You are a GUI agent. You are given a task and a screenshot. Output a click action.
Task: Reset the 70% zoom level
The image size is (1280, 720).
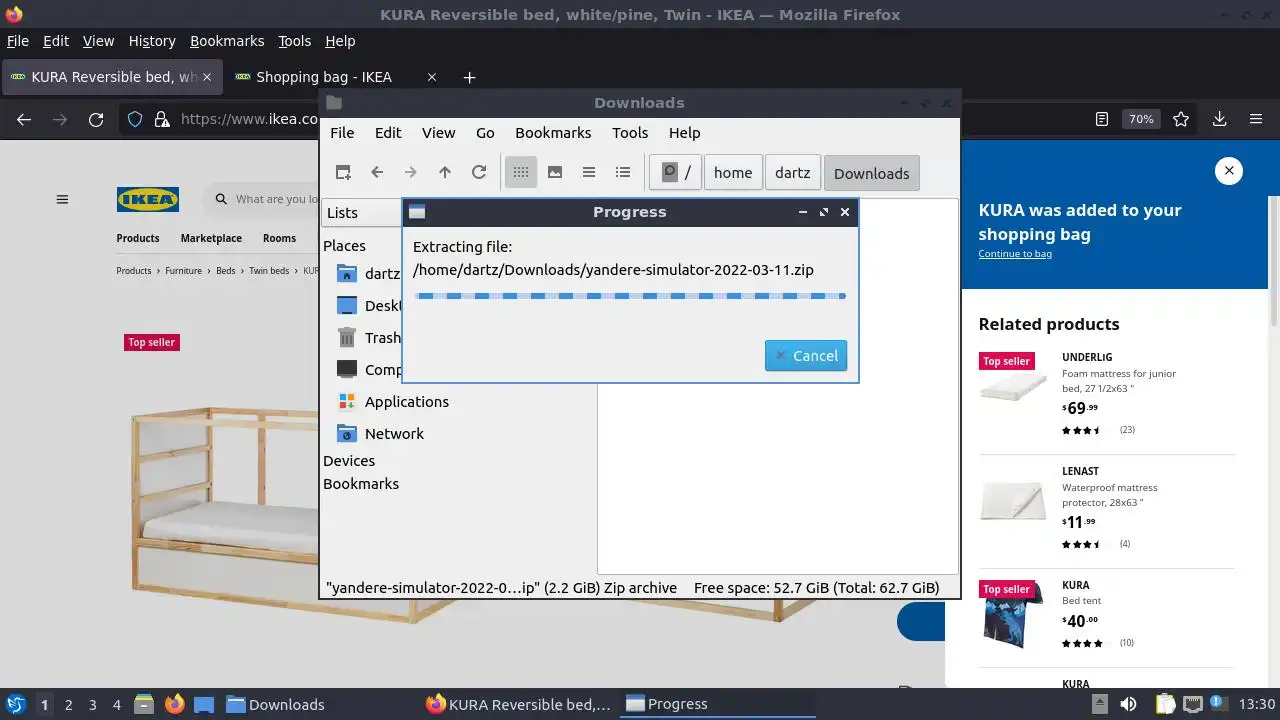pos(1141,119)
